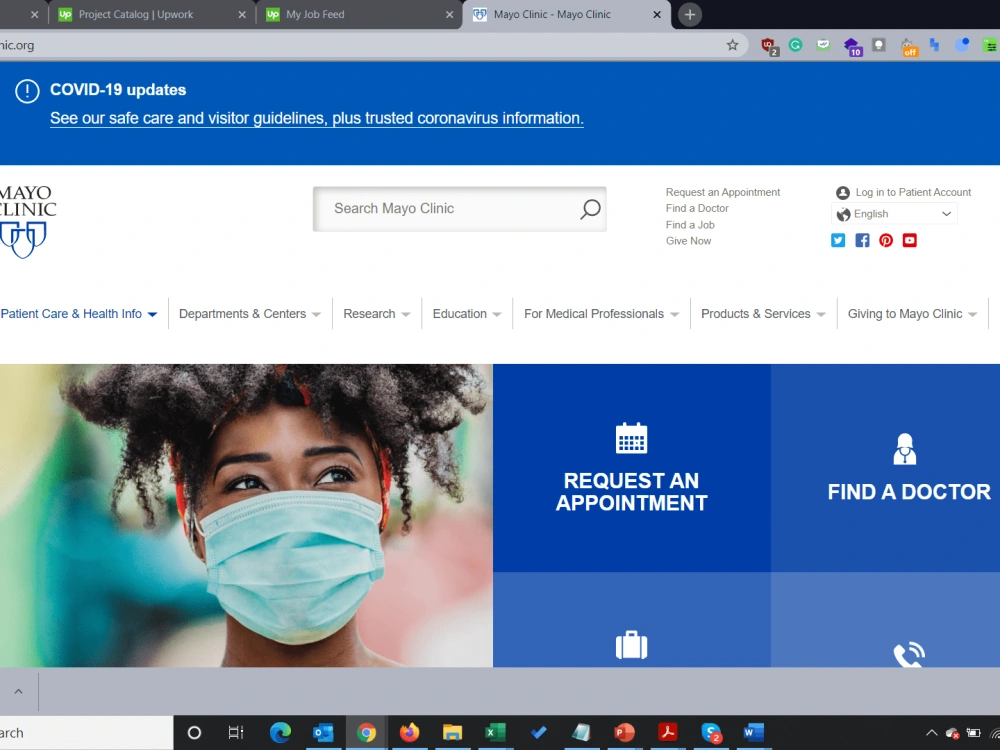Open Task View on the taskbar
This screenshot has height=750, width=1000.
pyautogui.click(x=237, y=732)
